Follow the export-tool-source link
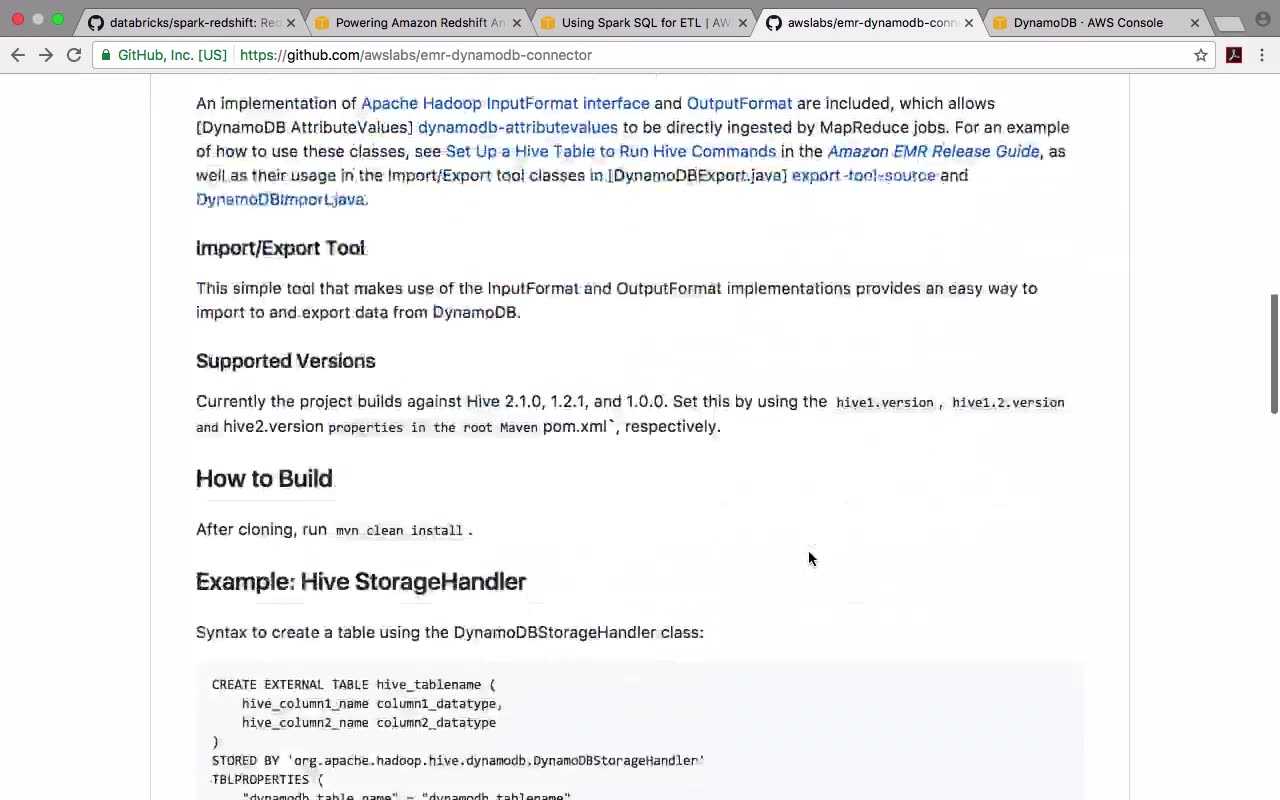The width and height of the screenshot is (1280, 800). tap(864, 175)
